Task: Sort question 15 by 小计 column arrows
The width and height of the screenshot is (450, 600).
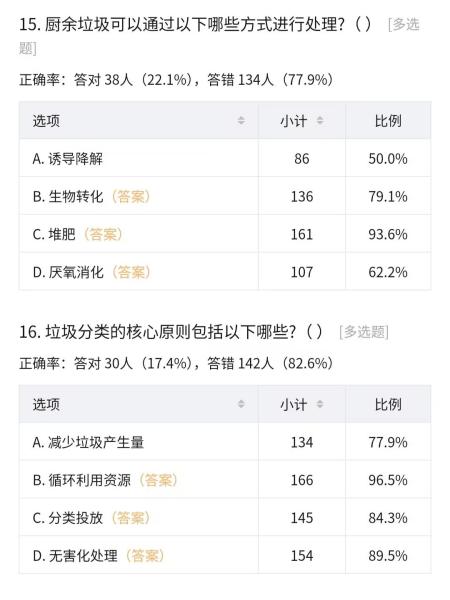Action: coord(320,121)
